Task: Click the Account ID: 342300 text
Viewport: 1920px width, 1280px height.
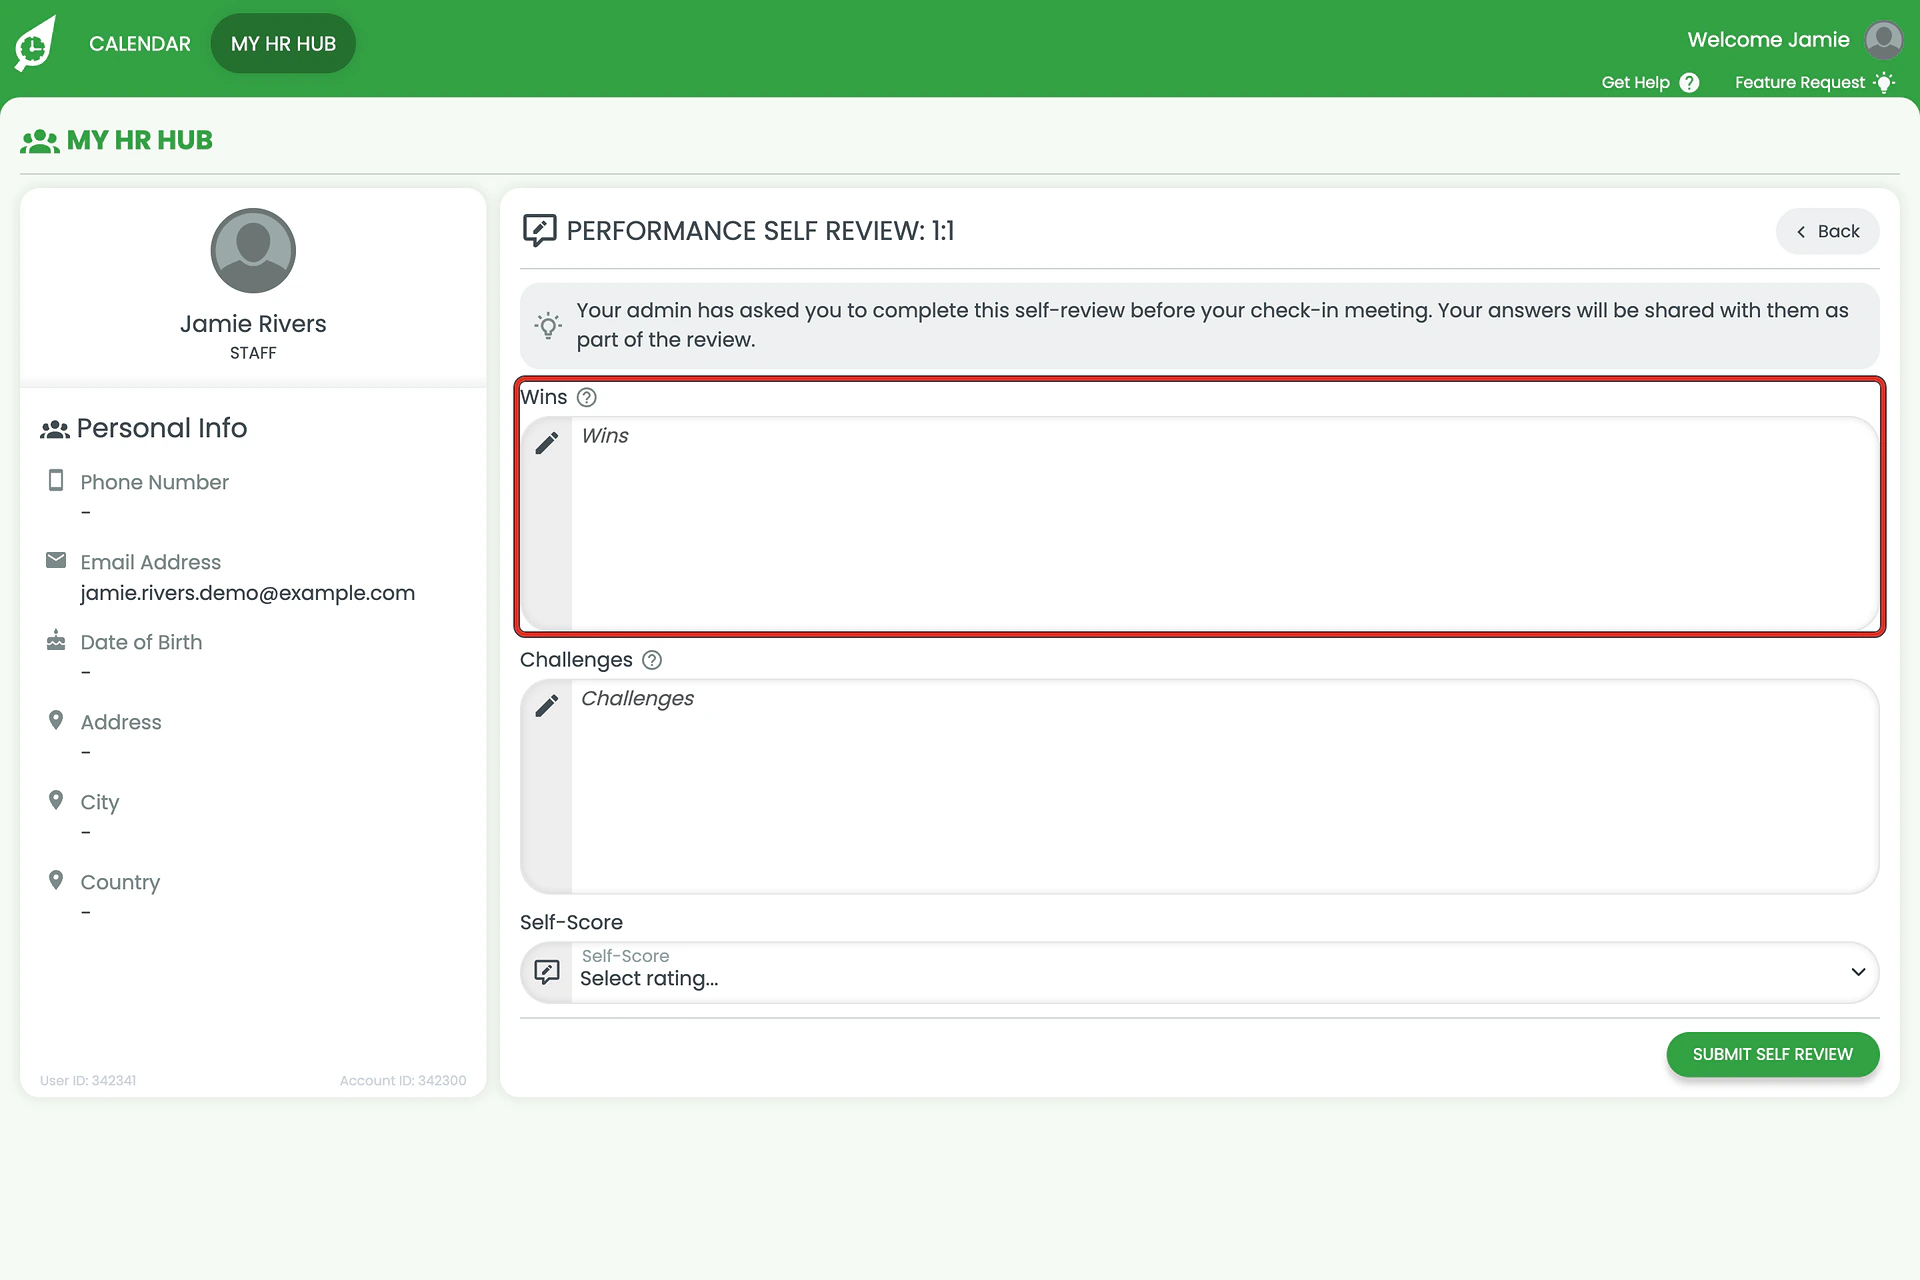Action: (x=403, y=1081)
